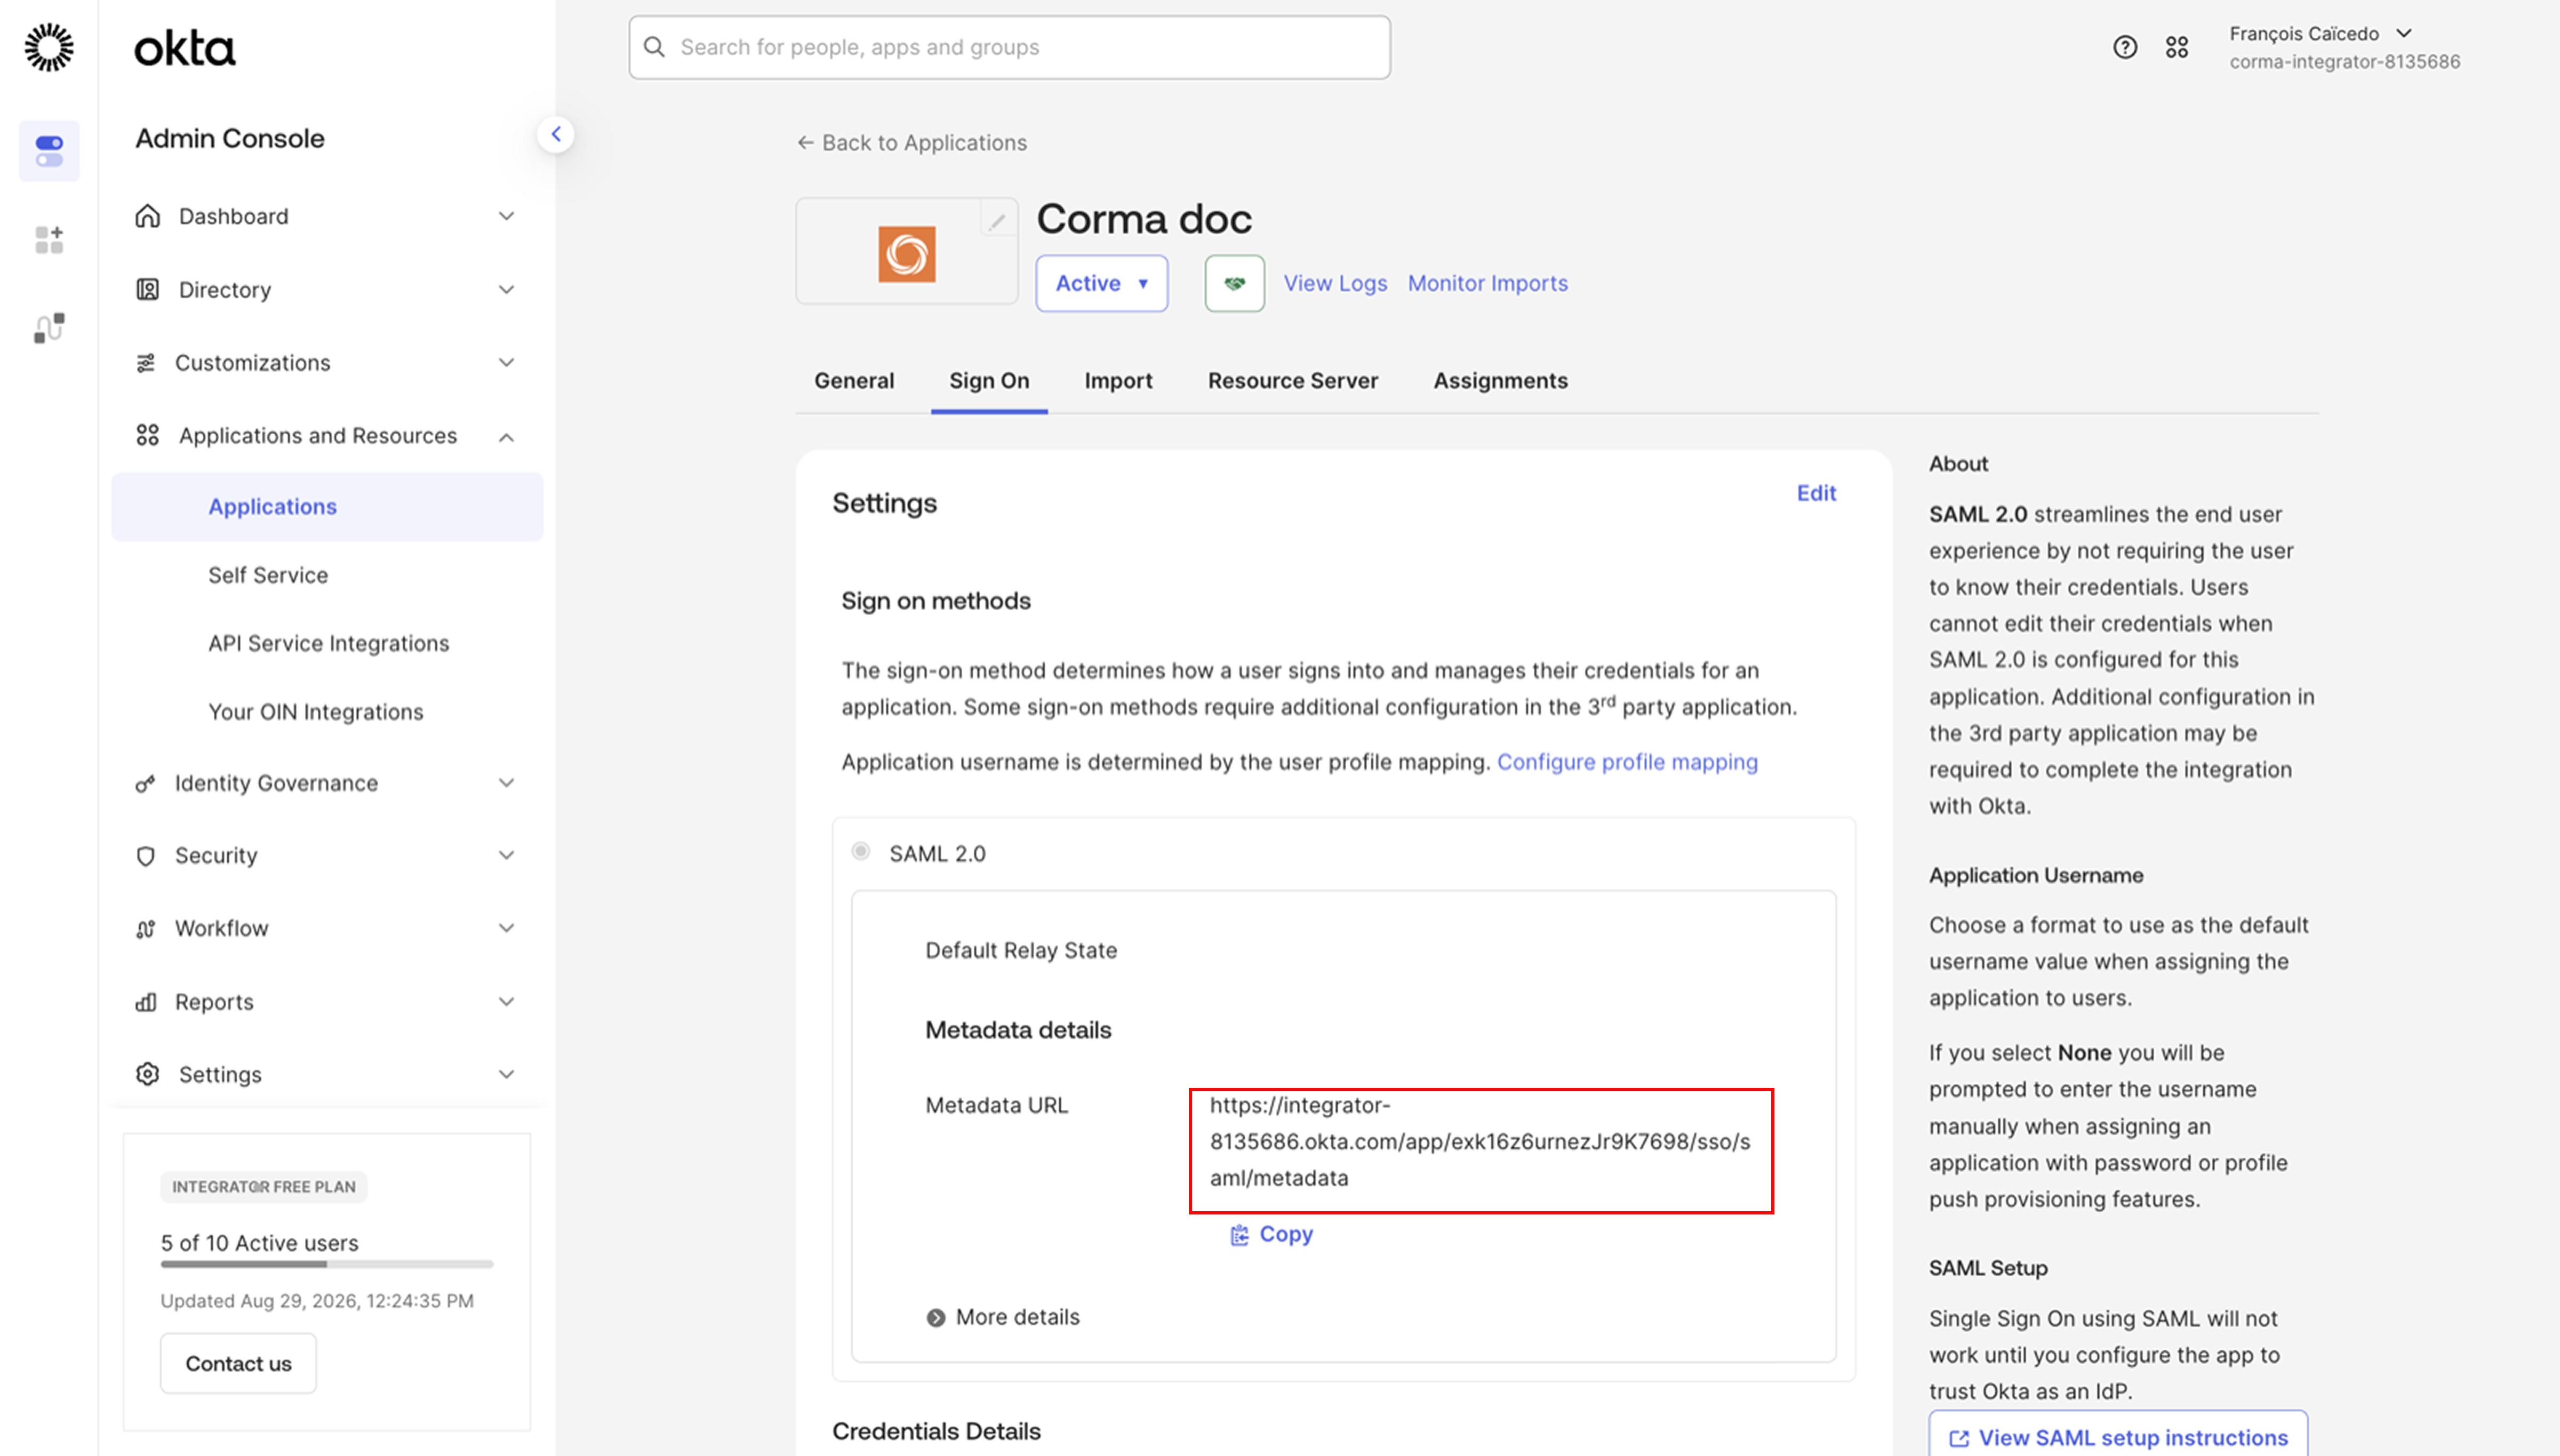The width and height of the screenshot is (2560, 1456).
Task: Switch to the Assignments tab
Action: (1500, 381)
